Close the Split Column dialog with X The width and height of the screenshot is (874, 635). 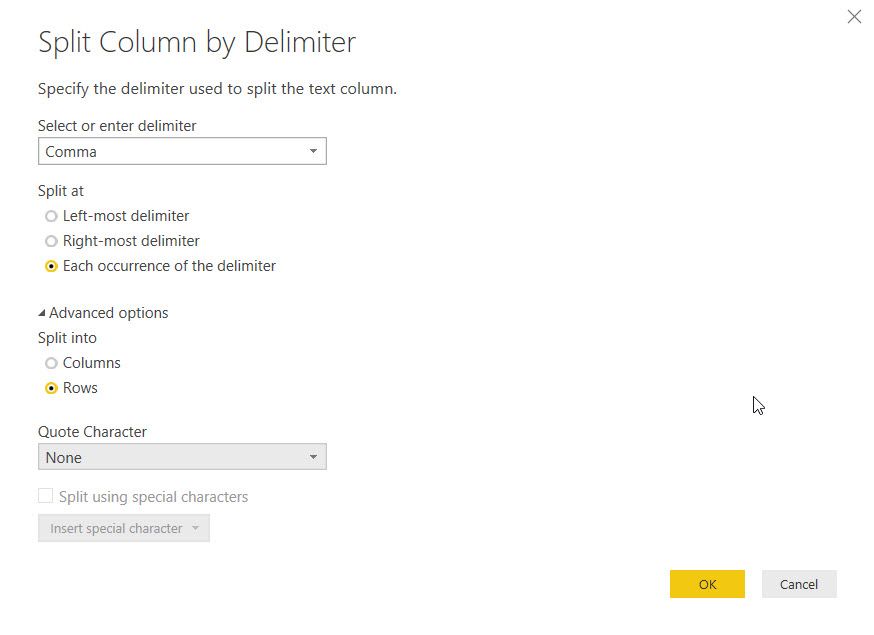point(854,17)
